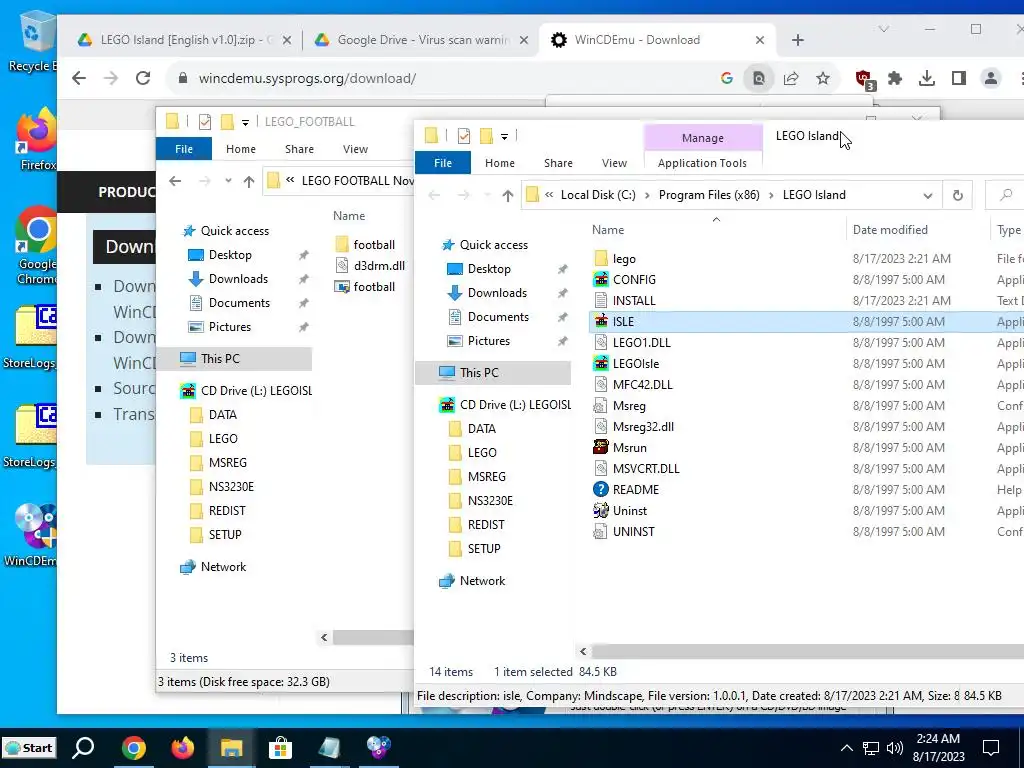1024x768 pixels.
Task: Open the quick access toolbar dropdown in LEGO_FOOTBALL
Action: 245,122
